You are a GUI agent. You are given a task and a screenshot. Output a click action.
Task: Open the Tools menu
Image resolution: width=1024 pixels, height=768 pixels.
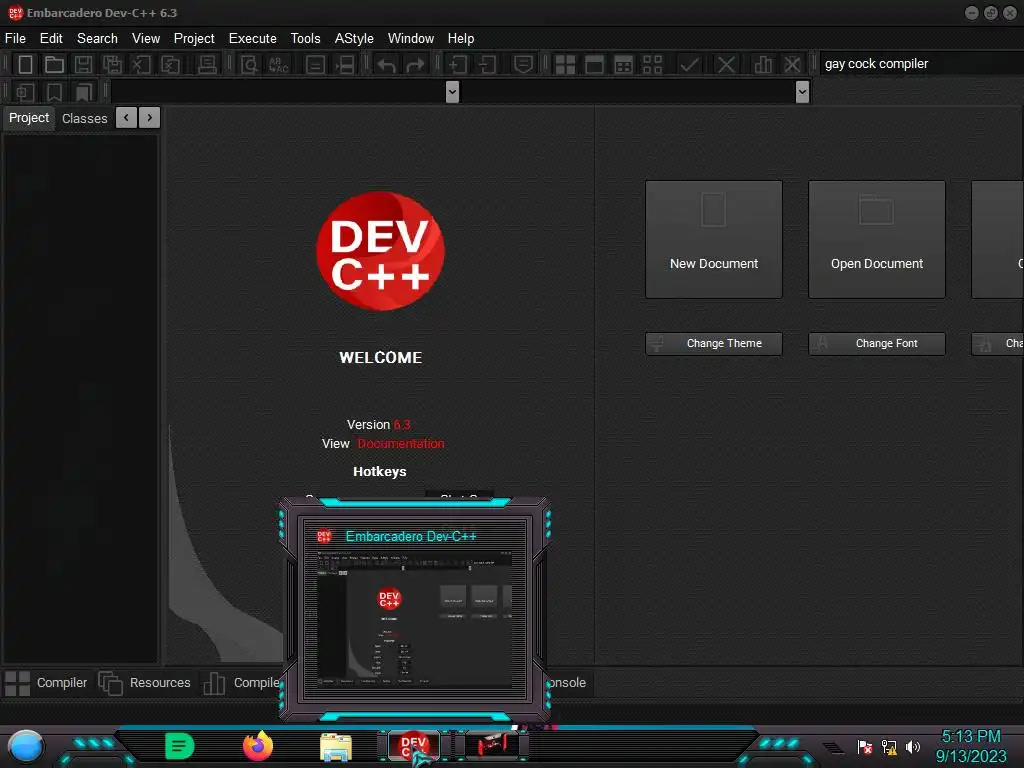(x=305, y=39)
